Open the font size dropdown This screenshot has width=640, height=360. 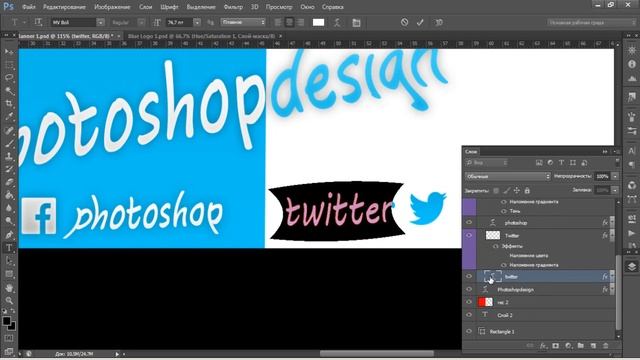point(197,22)
